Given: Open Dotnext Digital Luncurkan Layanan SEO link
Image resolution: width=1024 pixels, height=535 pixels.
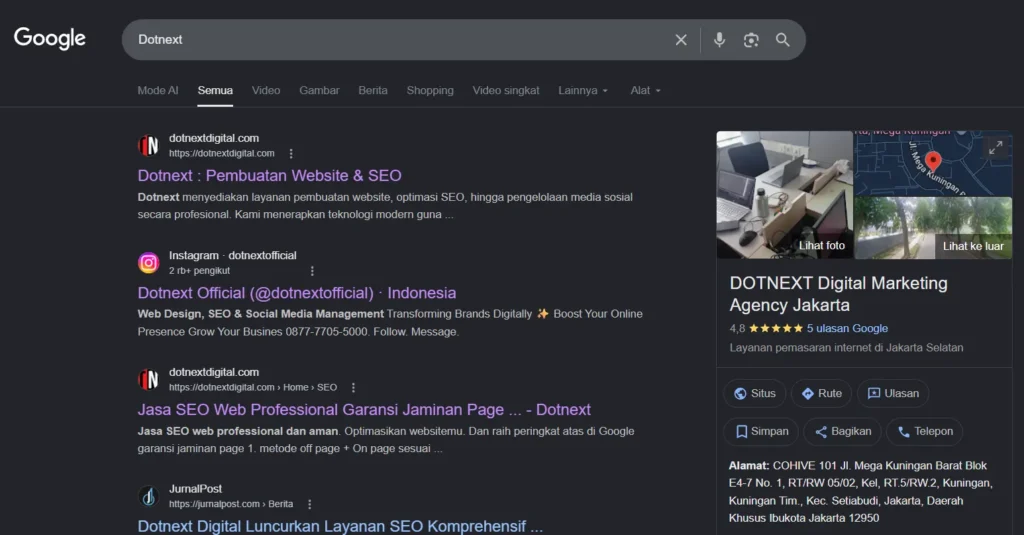Looking at the screenshot, I should click(x=340, y=526).
